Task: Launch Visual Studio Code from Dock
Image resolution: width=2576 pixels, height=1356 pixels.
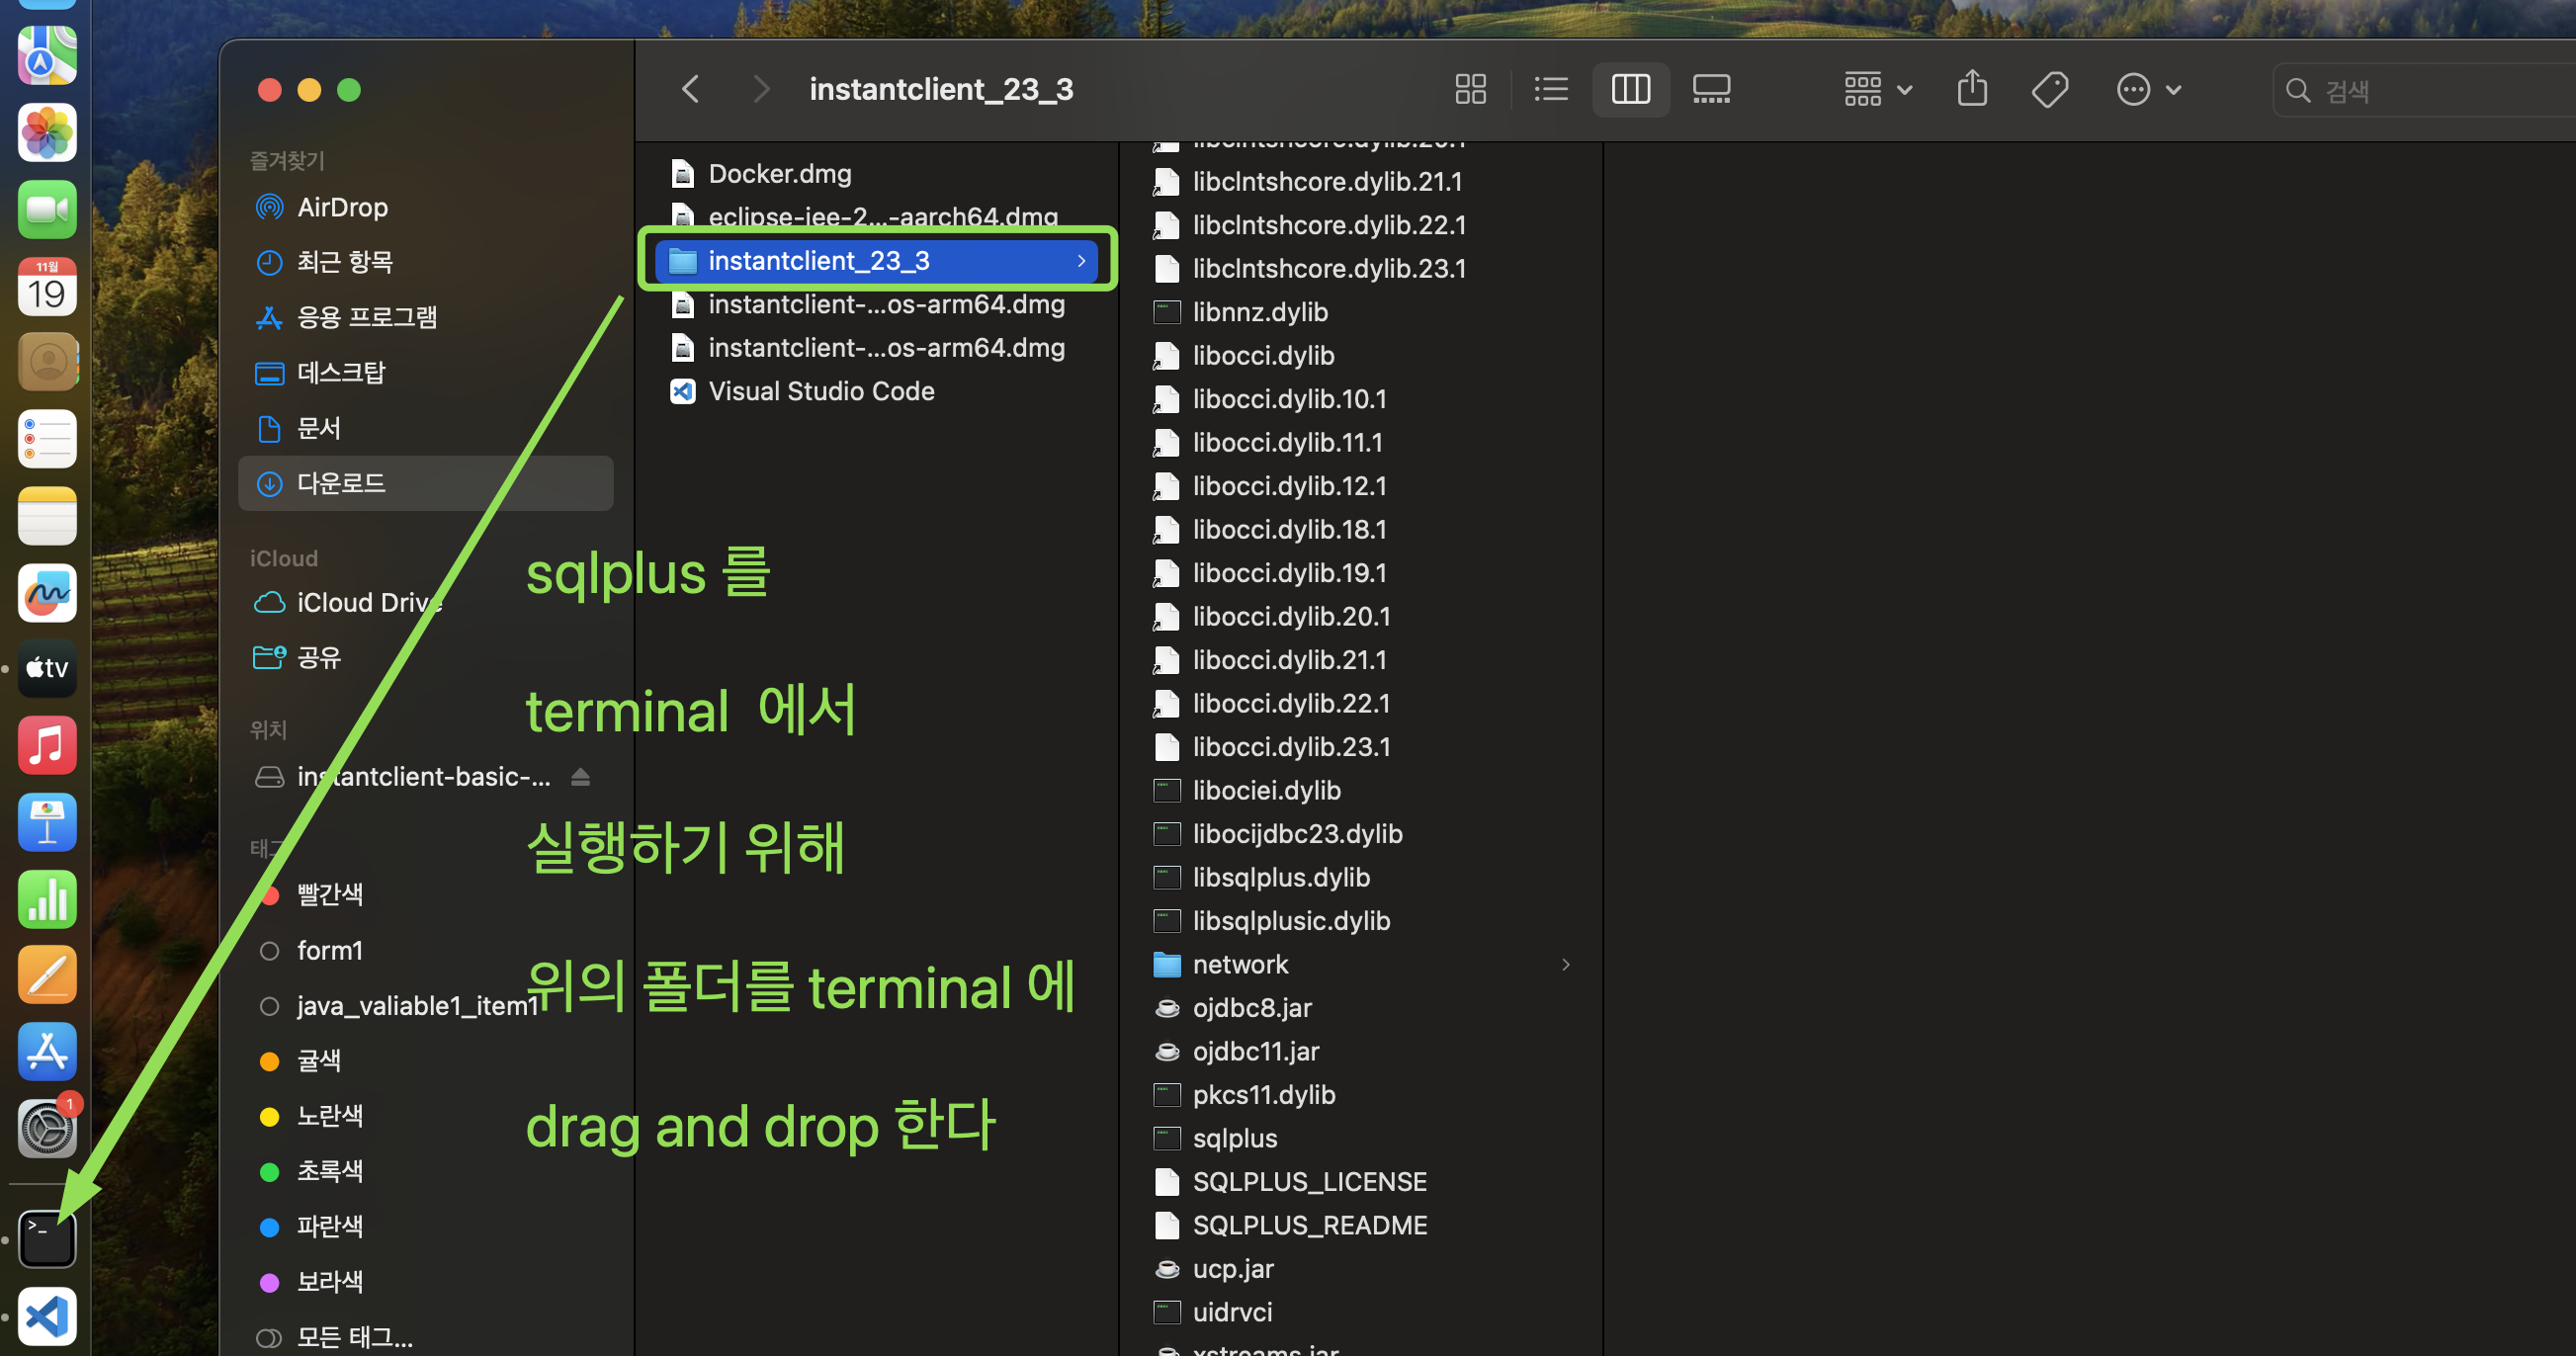Action: [47, 1316]
